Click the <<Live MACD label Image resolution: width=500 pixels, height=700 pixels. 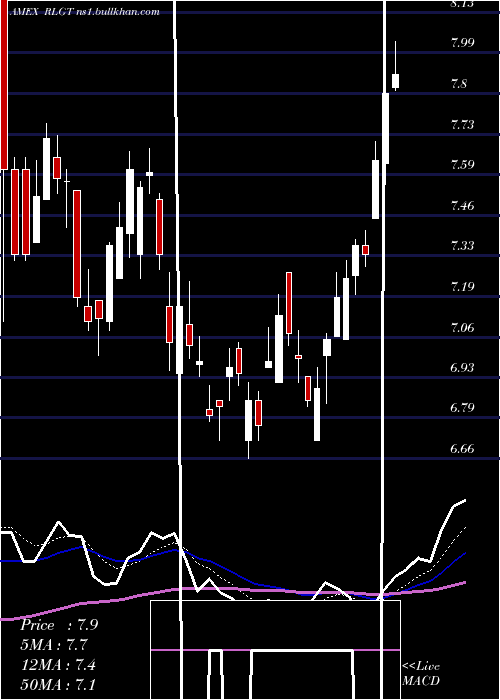pos(421,673)
